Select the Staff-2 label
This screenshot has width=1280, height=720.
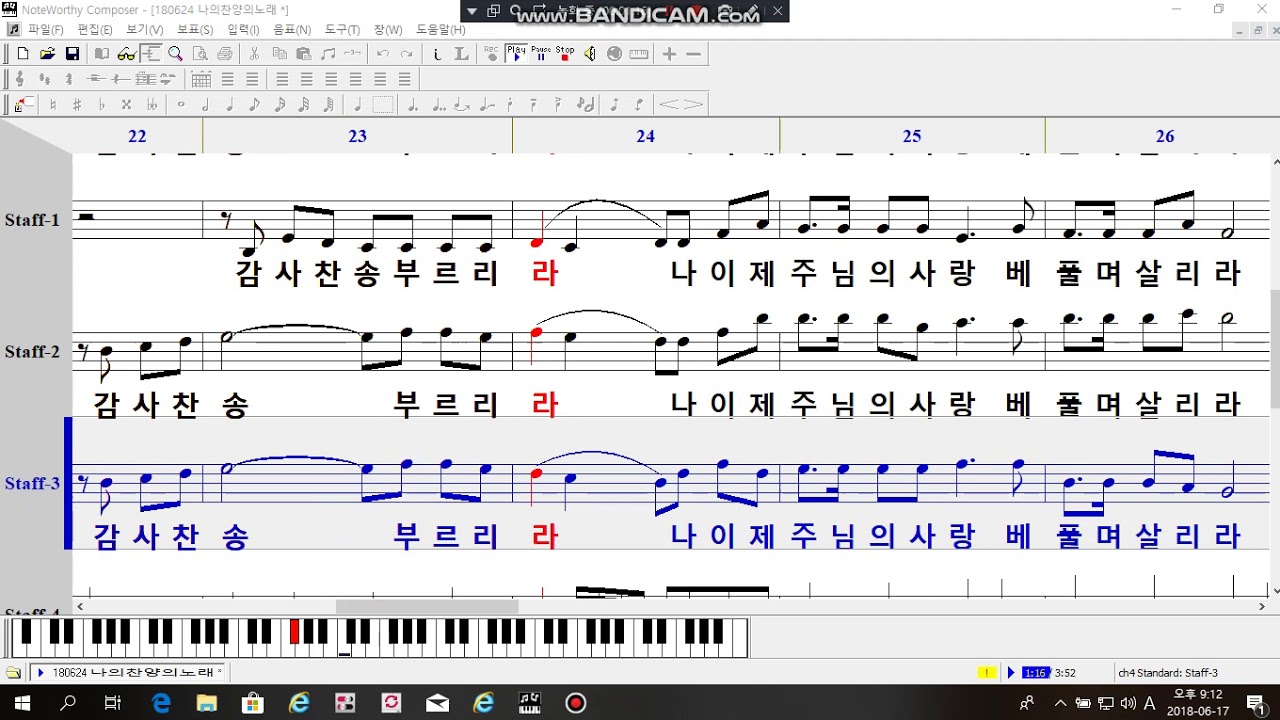coord(32,352)
